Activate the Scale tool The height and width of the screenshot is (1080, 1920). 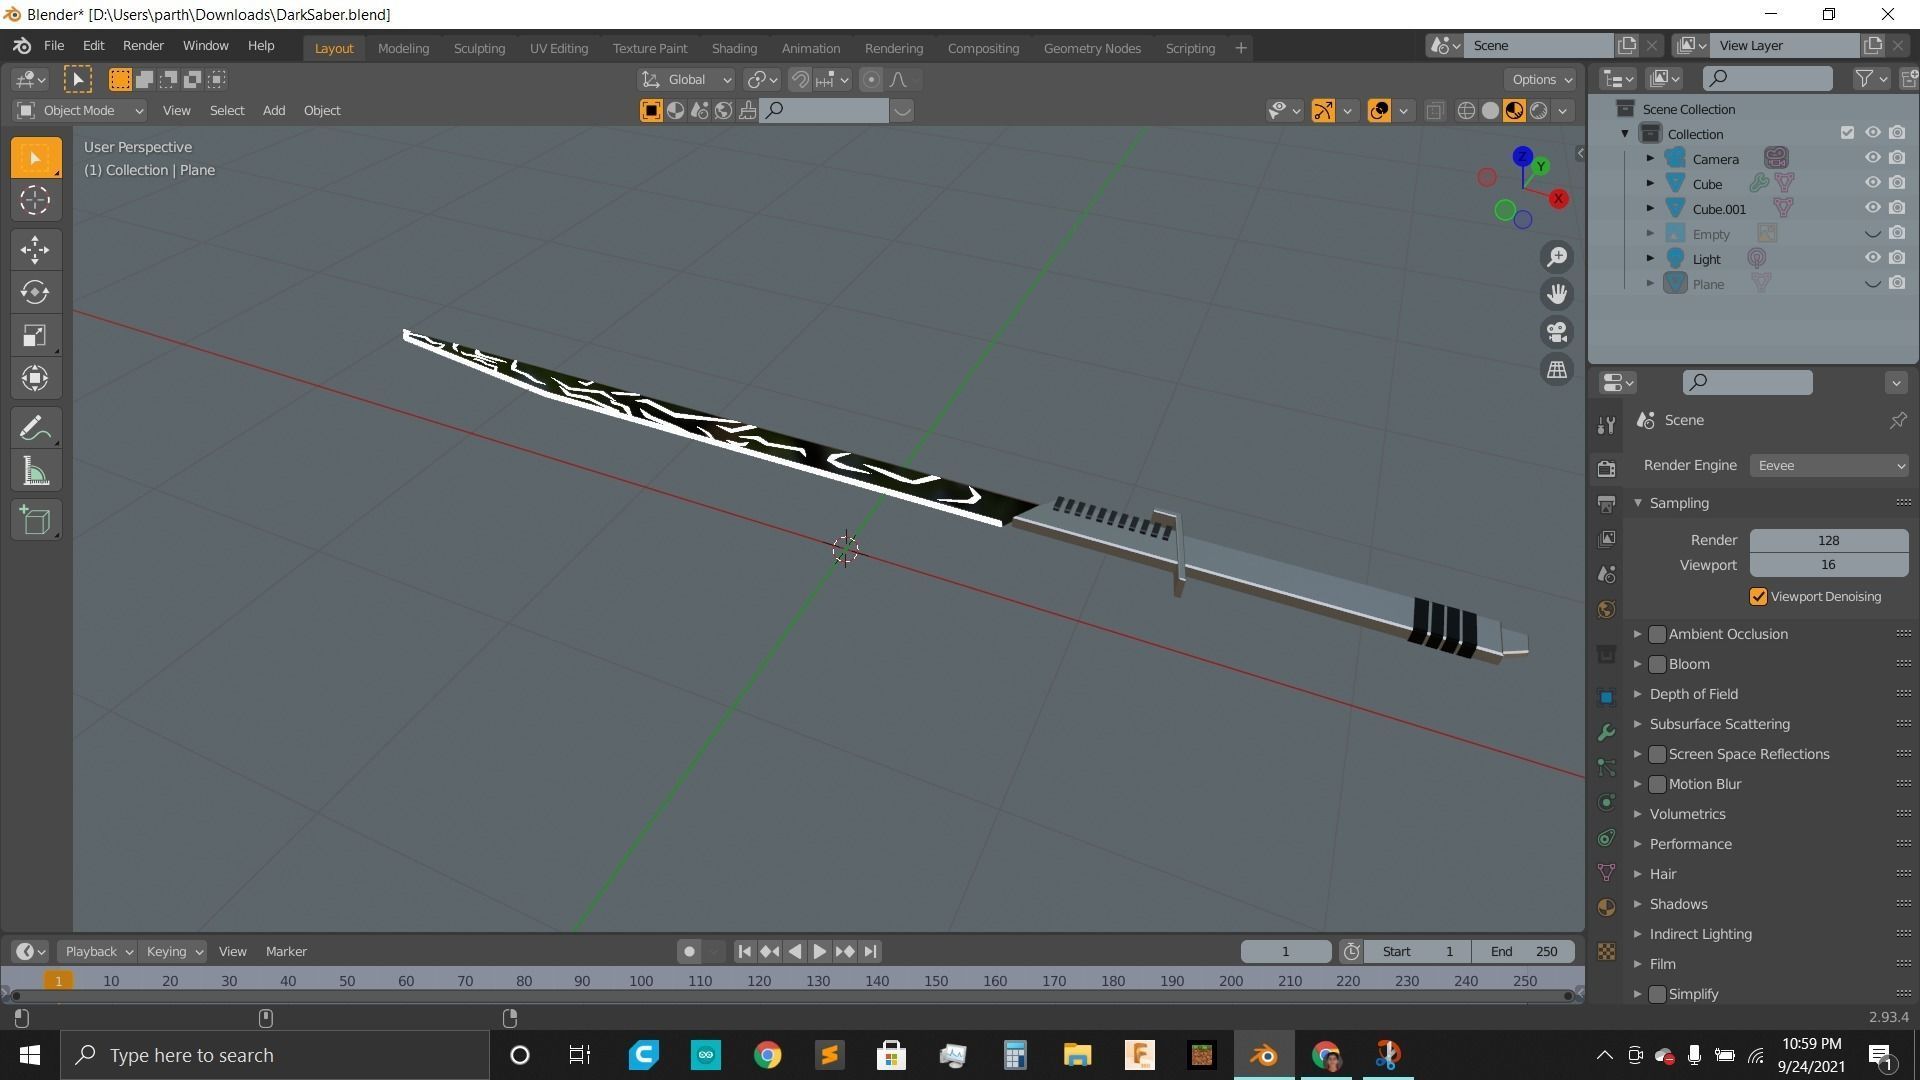36,335
